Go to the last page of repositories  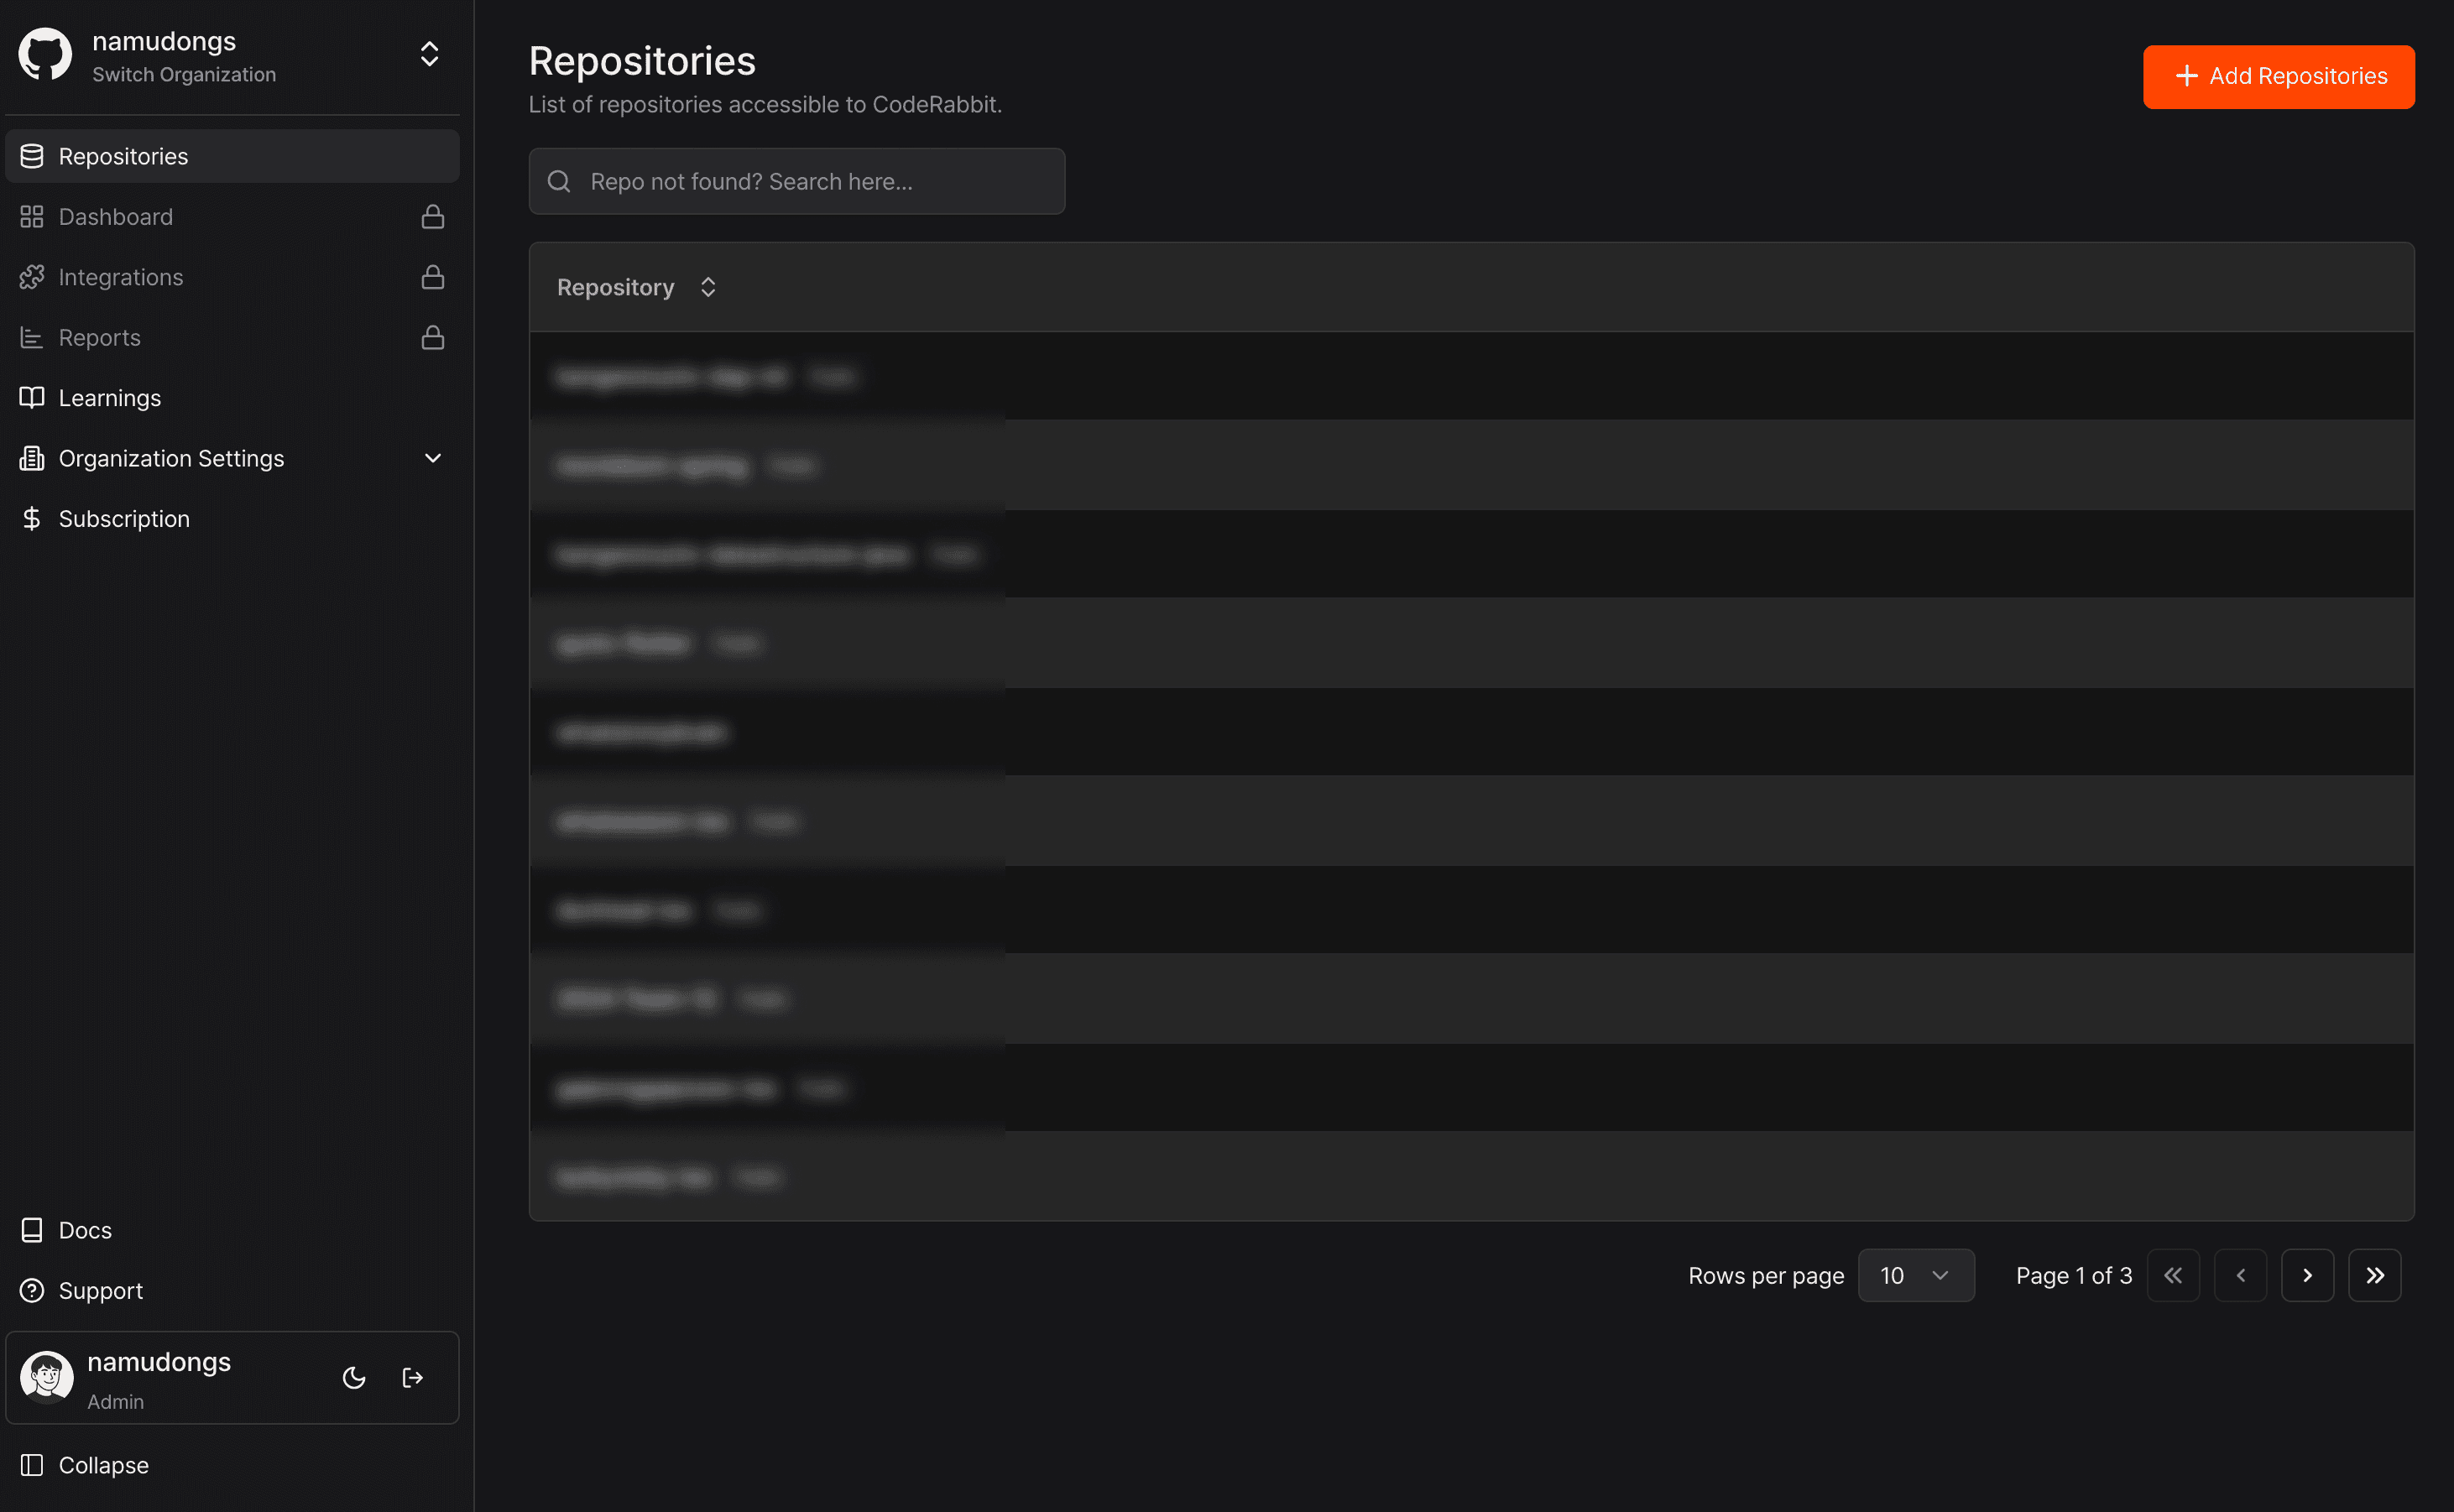tap(2375, 1275)
